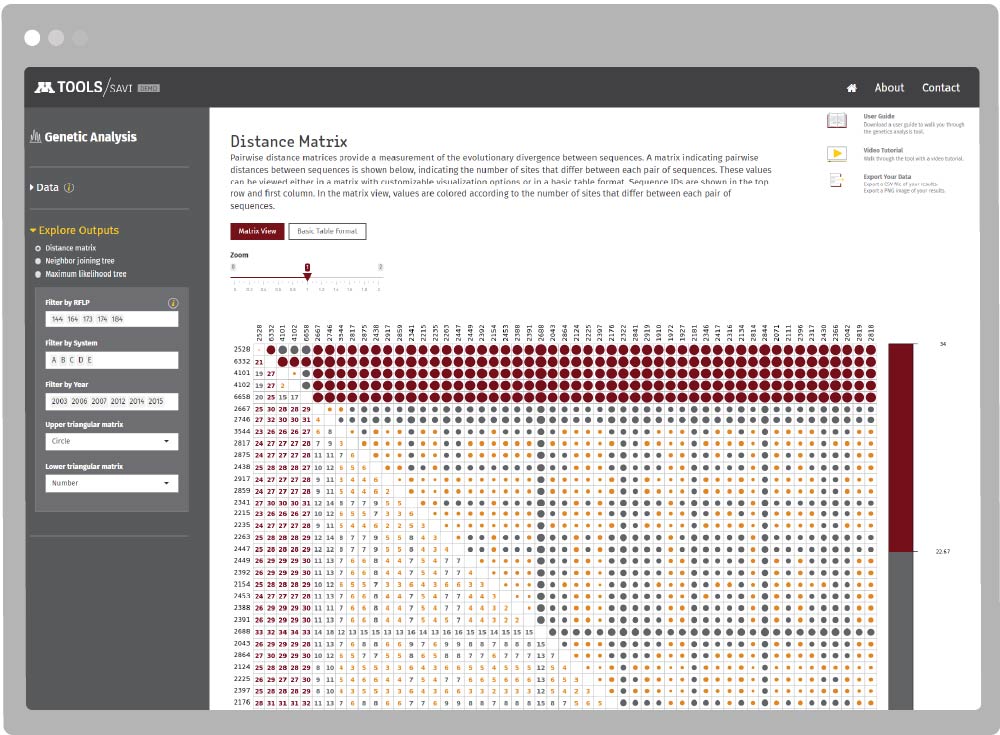This screenshot has width=1000, height=735.
Task: Select the Maximum likelihood tree option
Action: (x=38, y=274)
